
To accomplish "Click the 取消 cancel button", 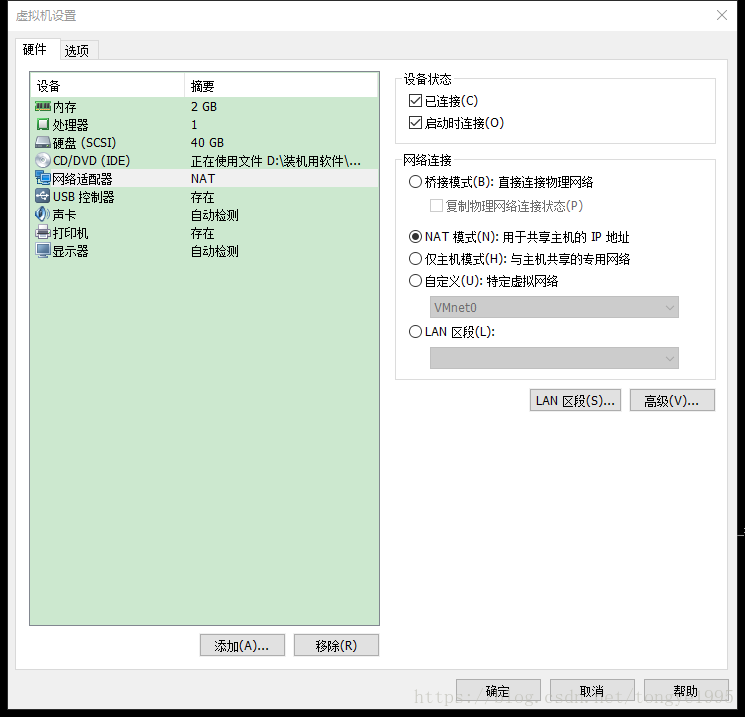I will [x=592, y=690].
